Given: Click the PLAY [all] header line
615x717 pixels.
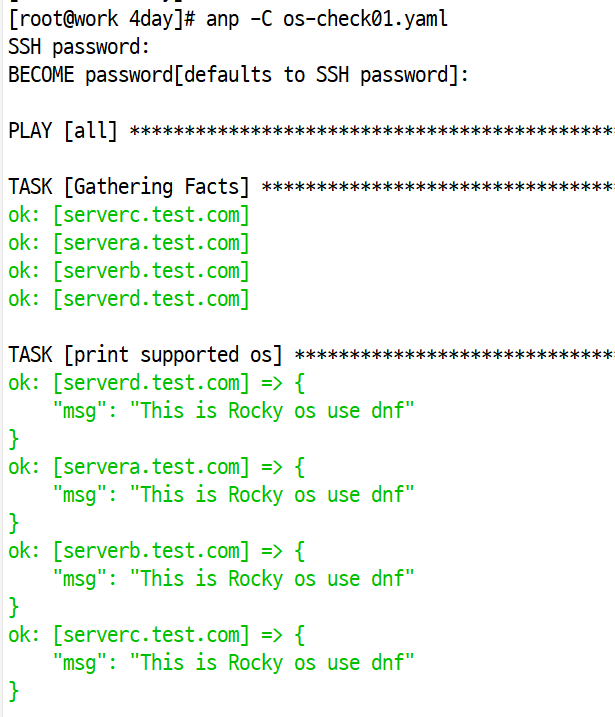Looking at the screenshot, I should 311,131.
